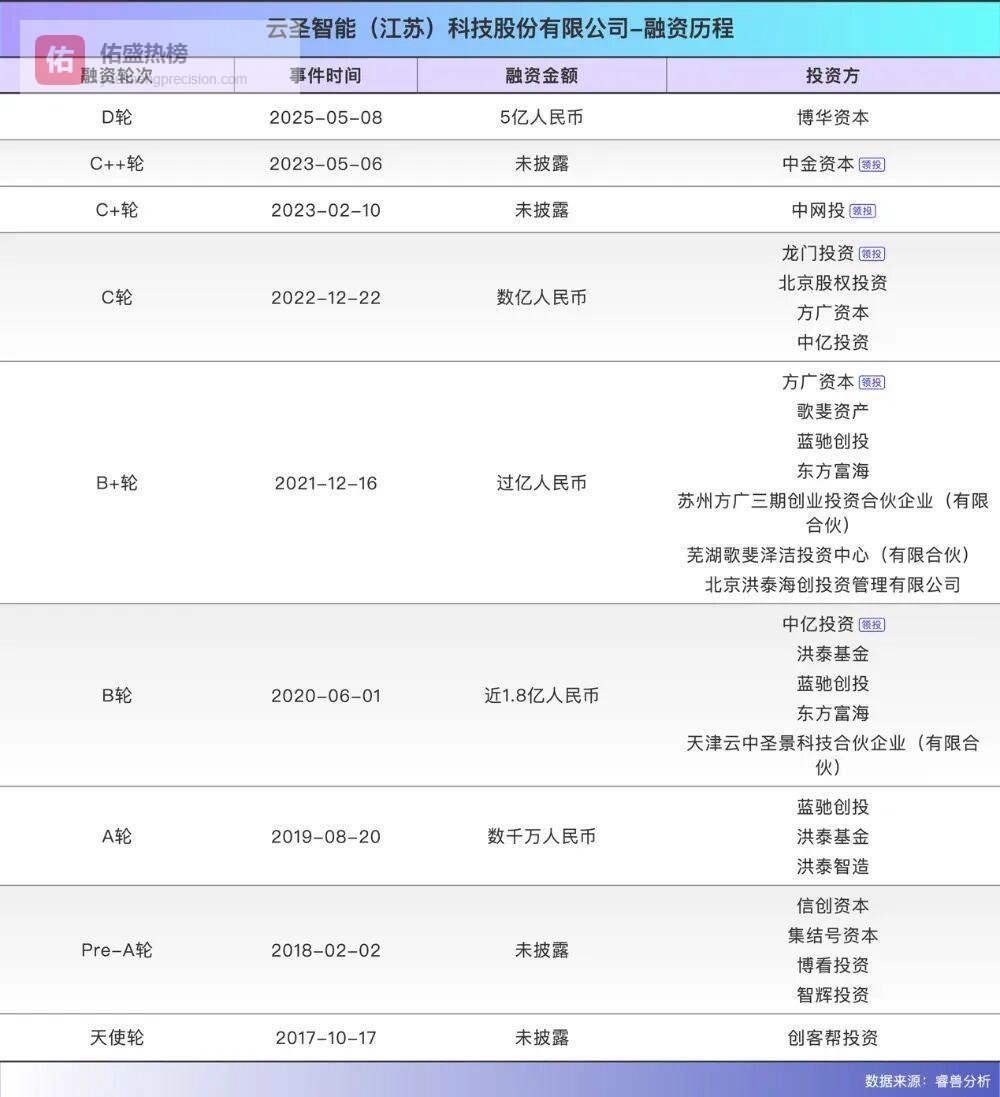Open the 北京股权投资 investor link
Image resolution: width=1000 pixels, height=1097 pixels.
coord(832,283)
